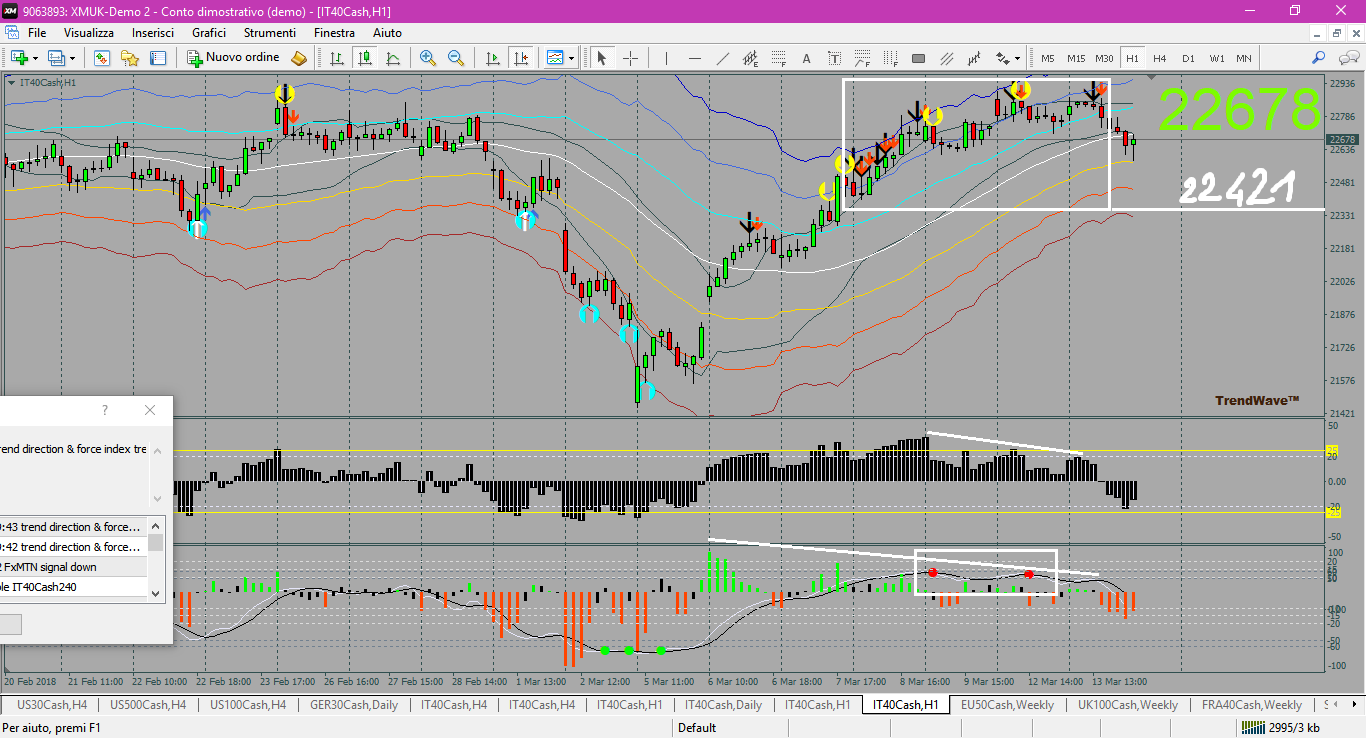Open the File menu
Image resolution: width=1366 pixels, height=738 pixels.
point(37,33)
